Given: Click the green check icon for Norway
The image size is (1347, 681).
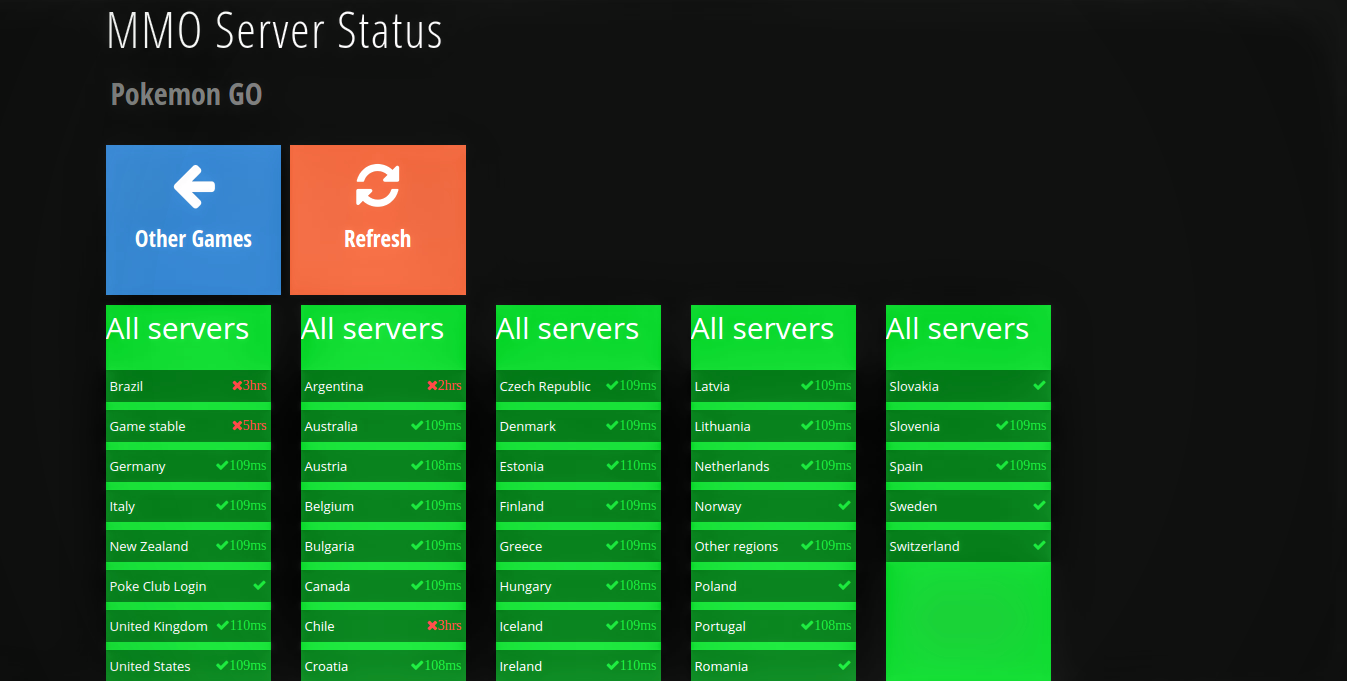Looking at the screenshot, I should pyautogui.click(x=845, y=505).
